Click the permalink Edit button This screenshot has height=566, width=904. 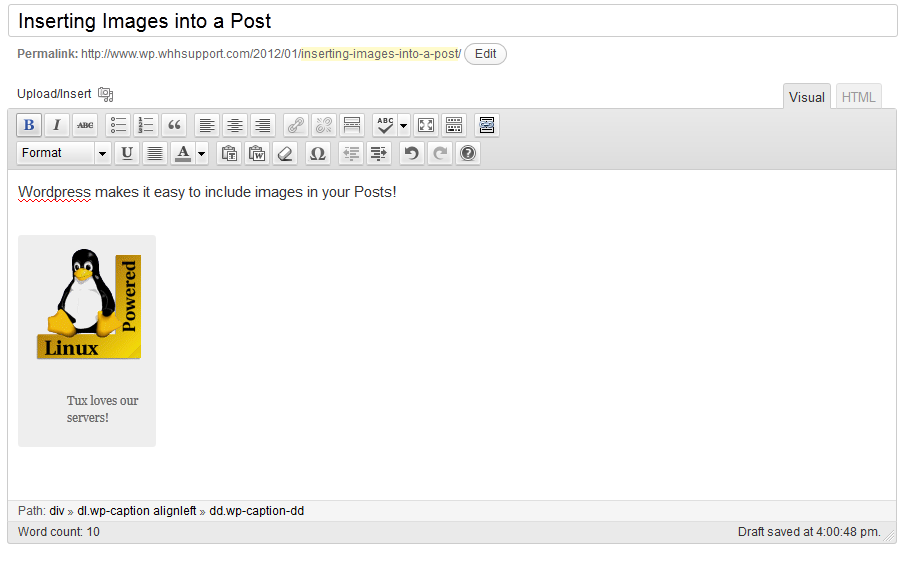(x=485, y=54)
